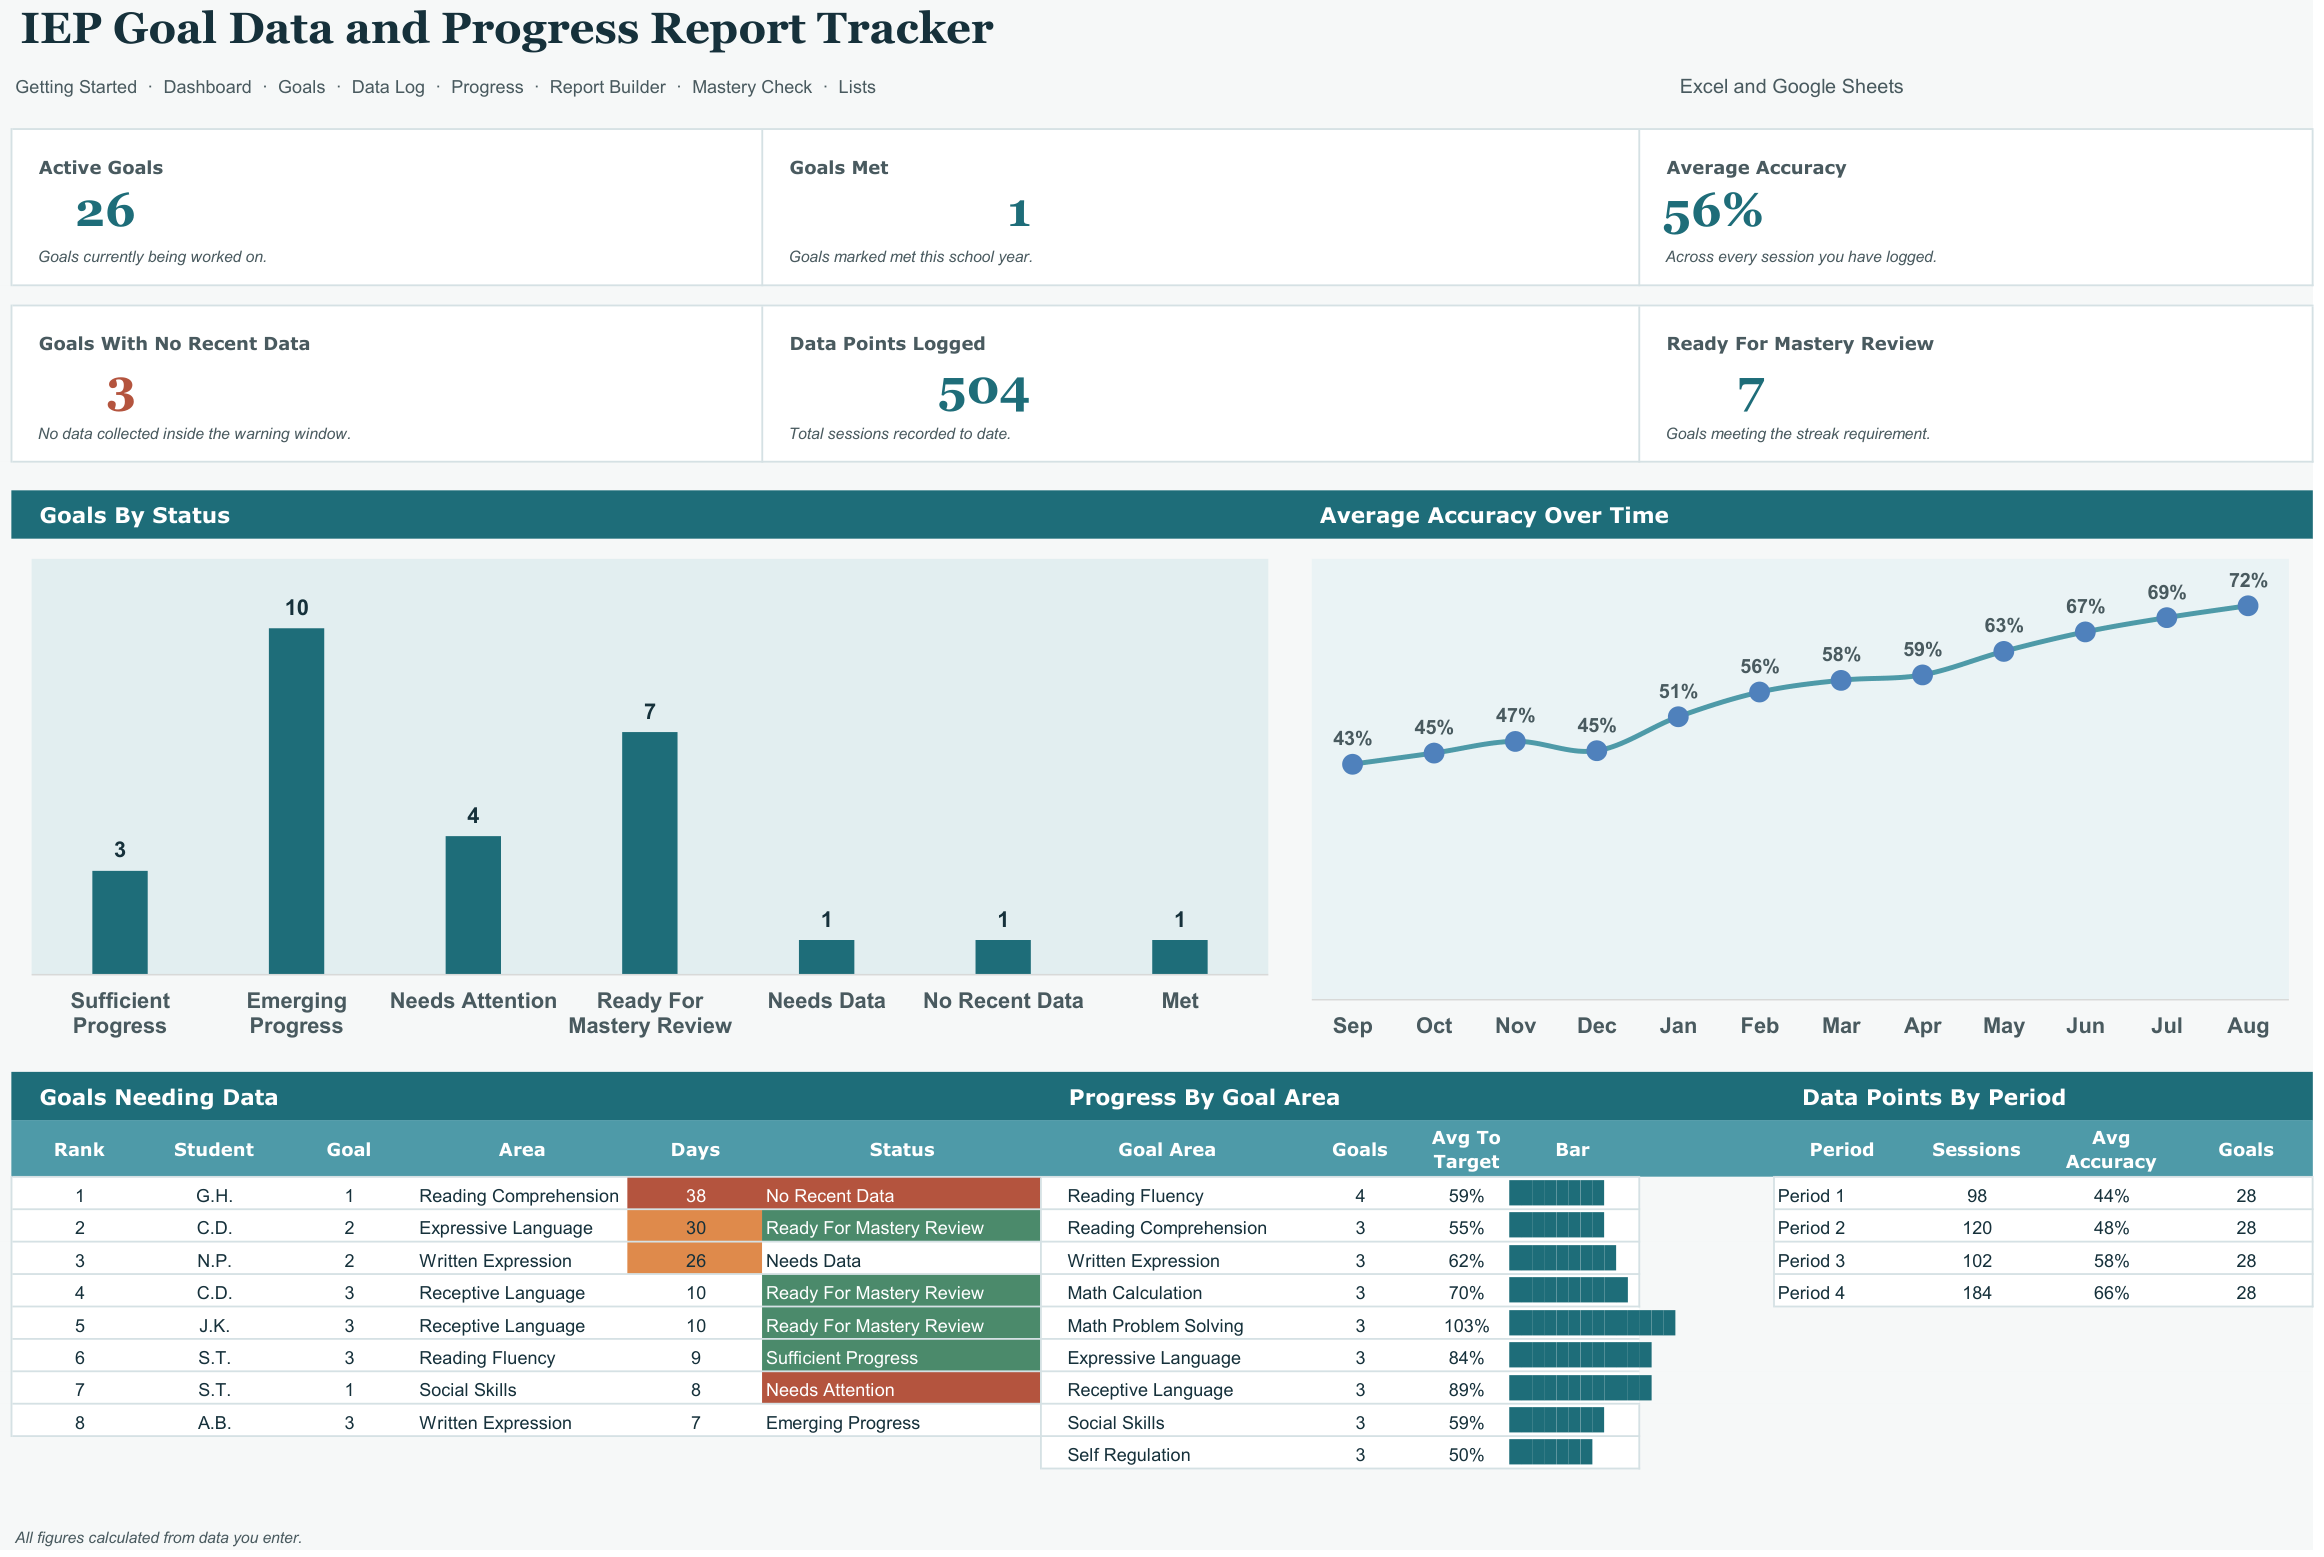Select the Sufficient Progress status cell

(901, 1357)
